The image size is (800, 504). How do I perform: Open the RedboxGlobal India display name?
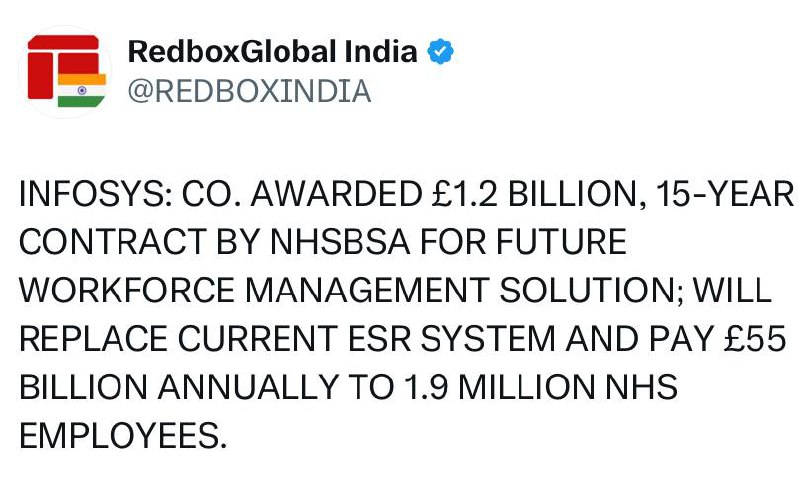(272, 52)
